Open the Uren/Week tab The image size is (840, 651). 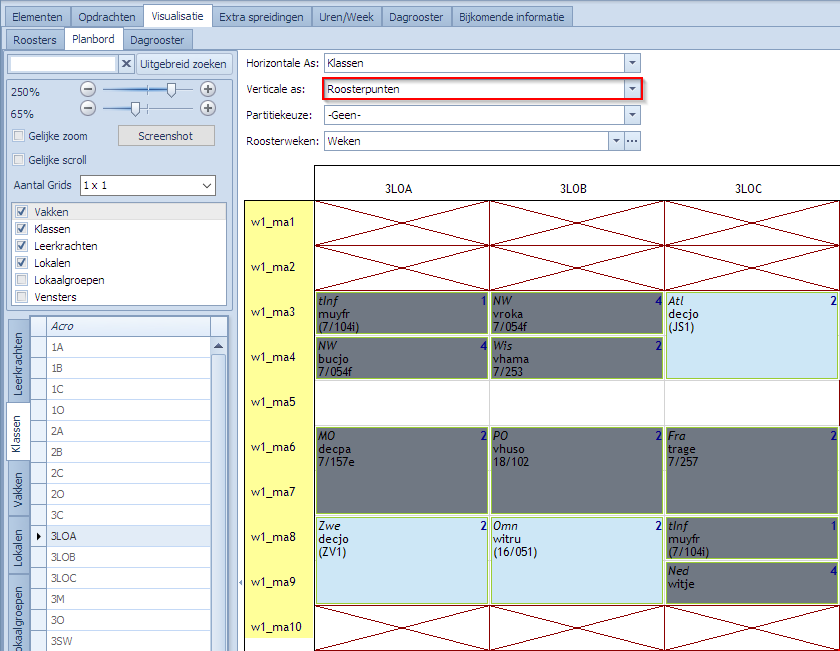coord(346,17)
